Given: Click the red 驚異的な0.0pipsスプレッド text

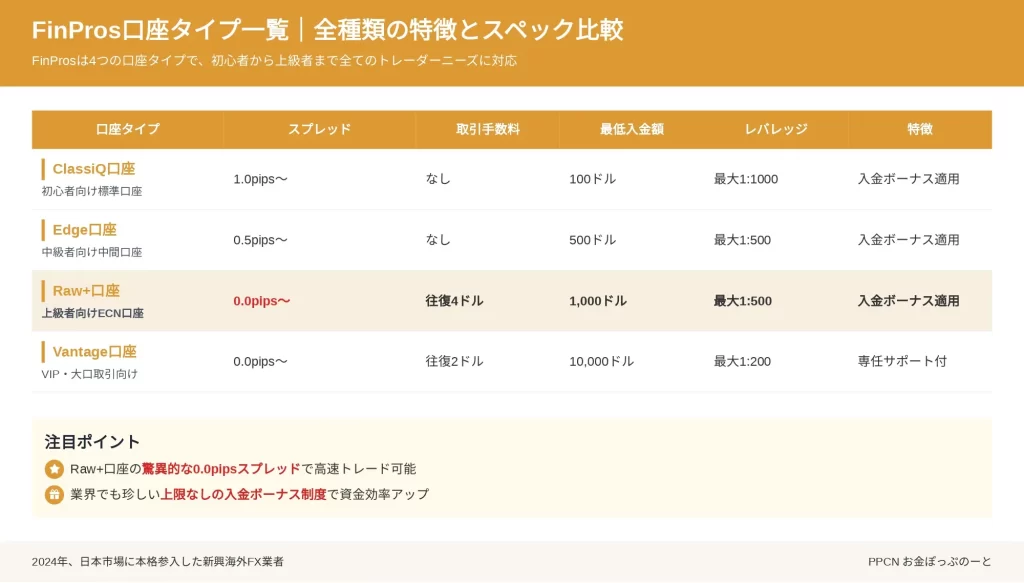Looking at the screenshot, I should point(221,469).
